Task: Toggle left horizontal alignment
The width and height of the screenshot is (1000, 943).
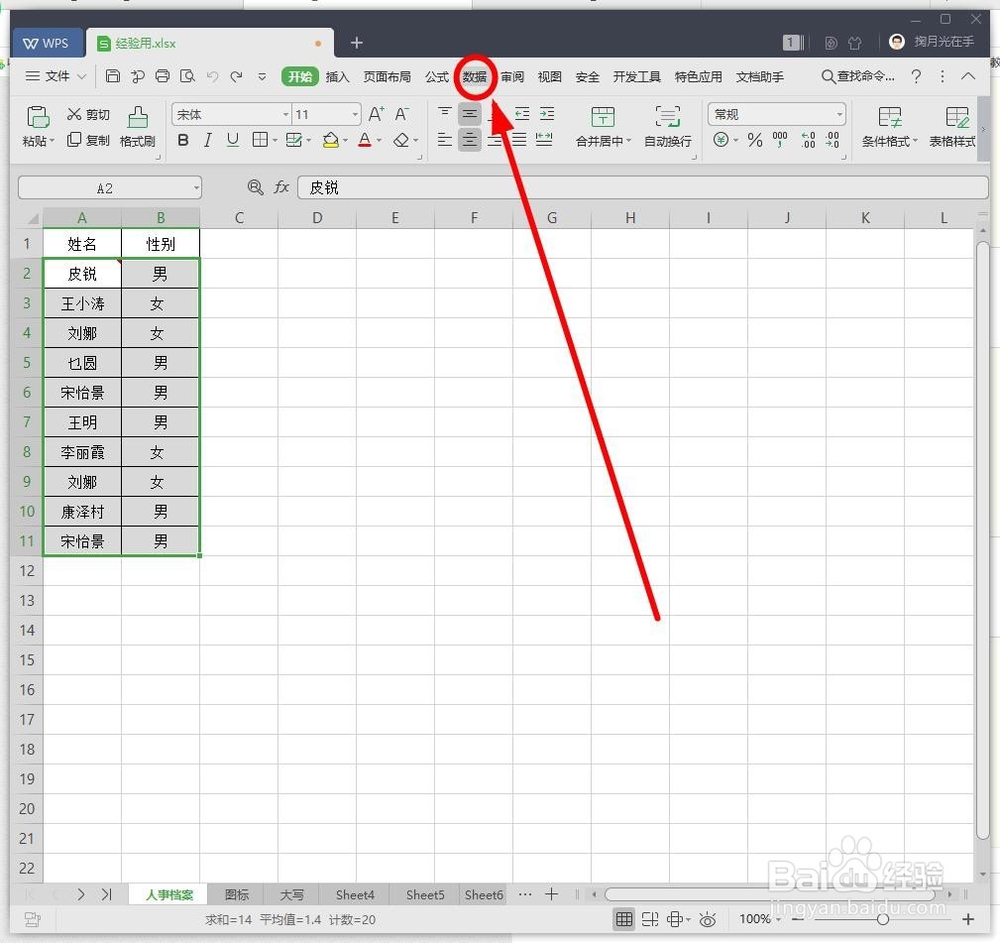Action: (445, 140)
